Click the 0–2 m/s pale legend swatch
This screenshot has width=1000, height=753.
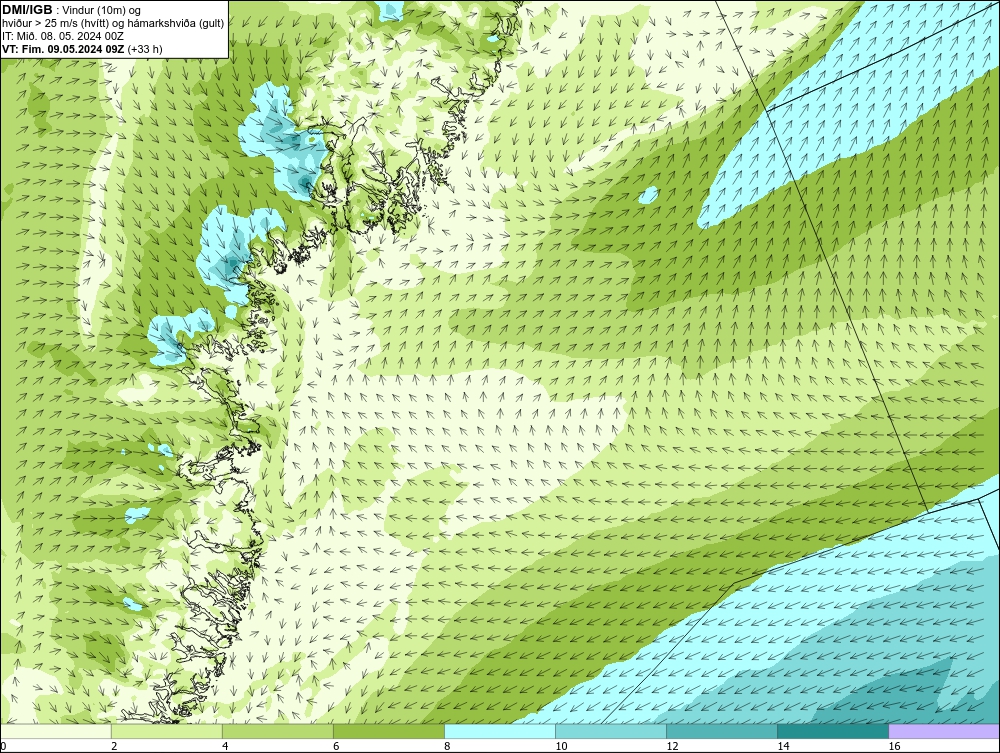coord(56,731)
